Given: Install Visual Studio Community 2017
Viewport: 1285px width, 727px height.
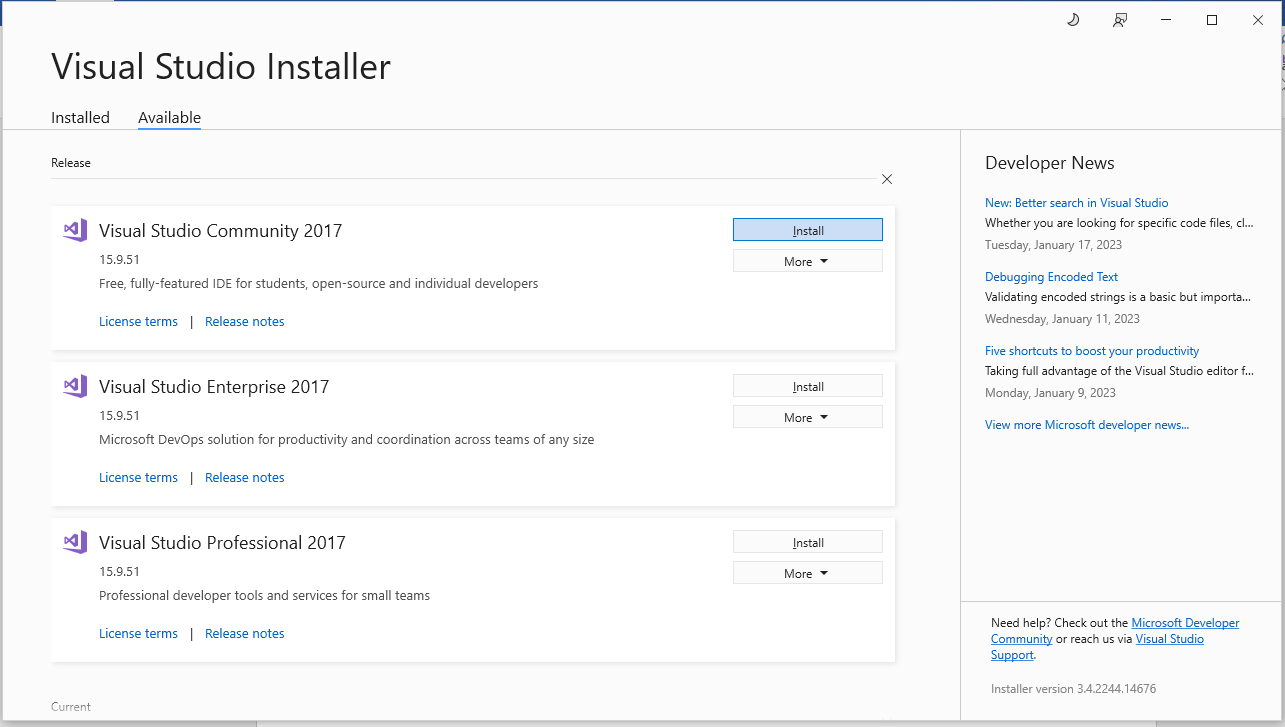Looking at the screenshot, I should 808,230.
